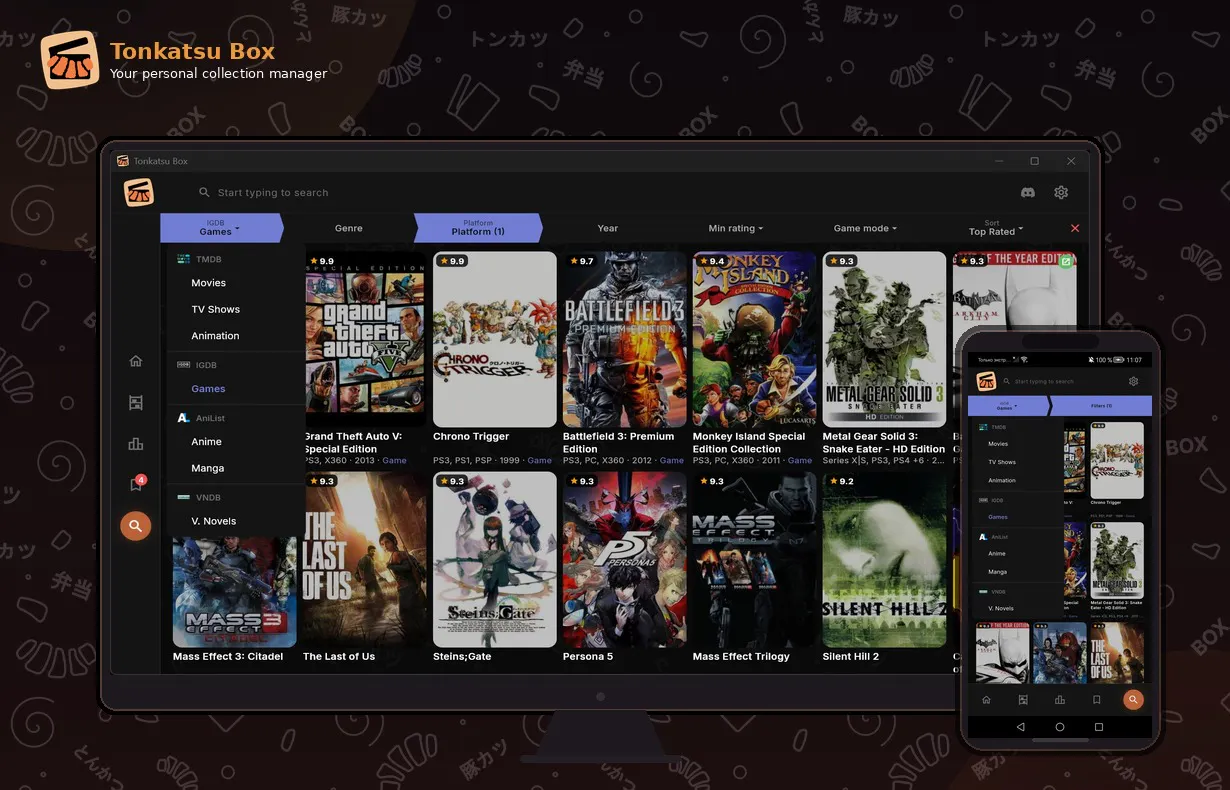Click AniList logo in source dropdown
1230x790 pixels.
[x=183, y=418]
